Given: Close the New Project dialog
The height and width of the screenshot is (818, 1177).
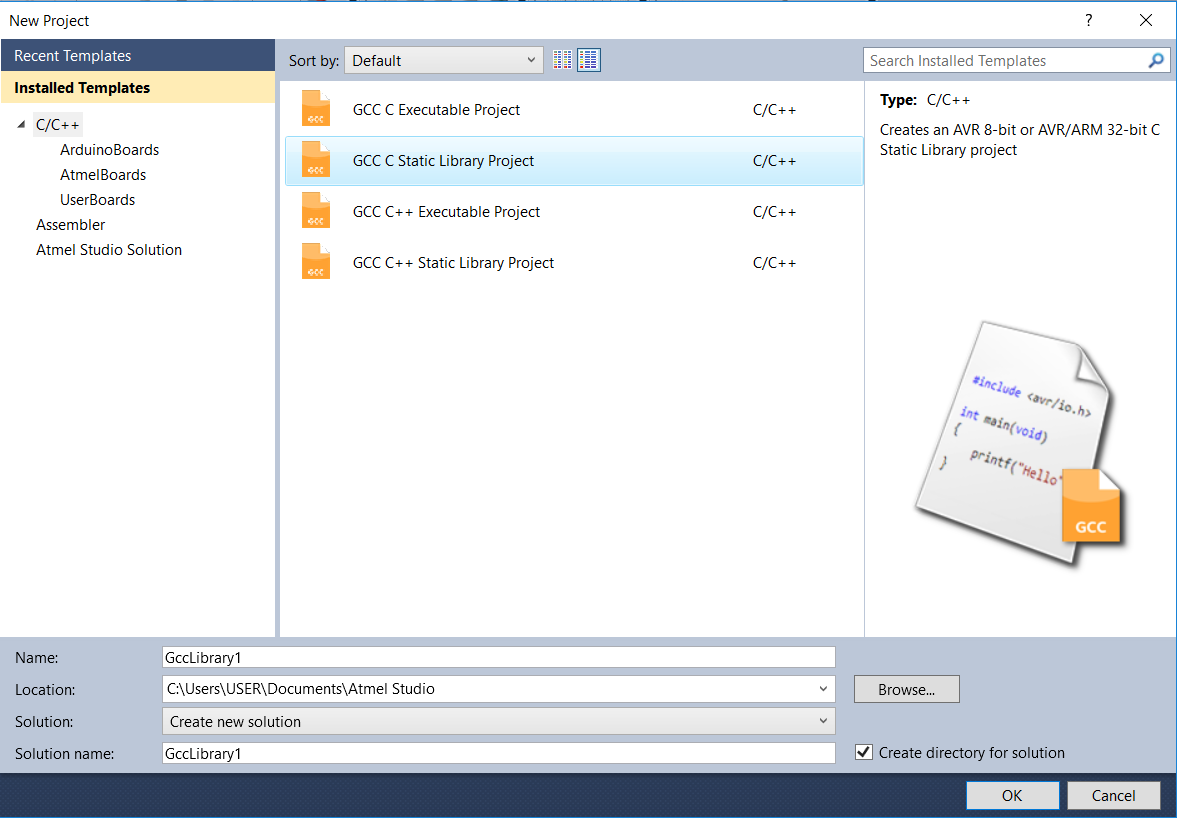Looking at the screenshot, I should (x=1145, y=20).
